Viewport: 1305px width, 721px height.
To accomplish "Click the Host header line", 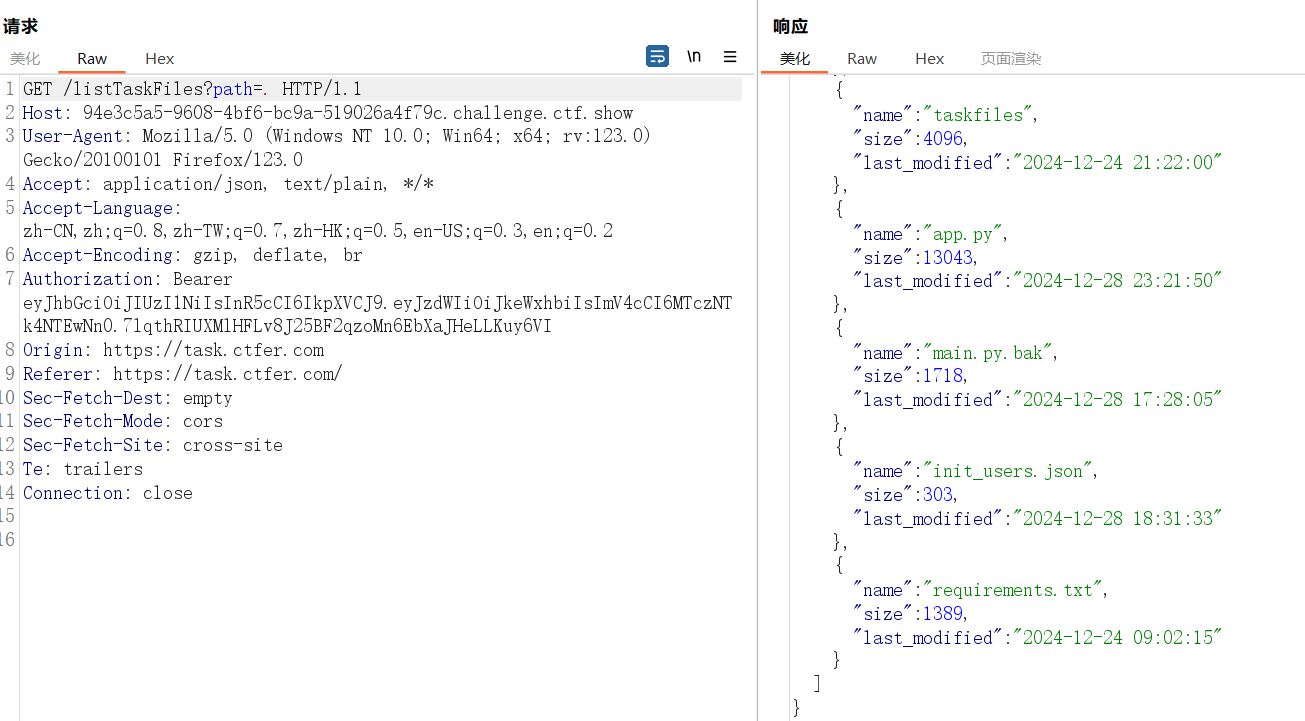I will 328,113.
